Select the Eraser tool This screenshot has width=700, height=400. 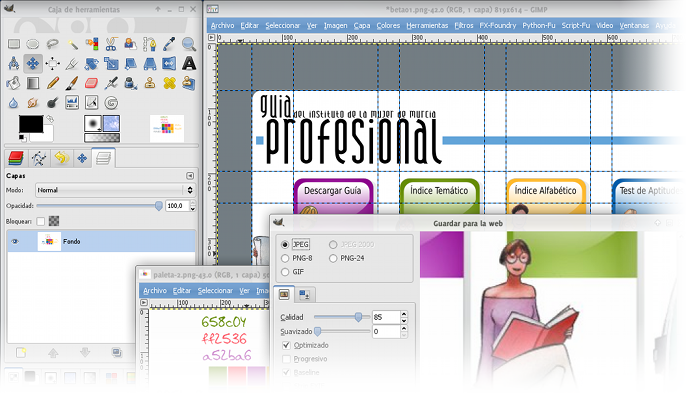point(92,83)
